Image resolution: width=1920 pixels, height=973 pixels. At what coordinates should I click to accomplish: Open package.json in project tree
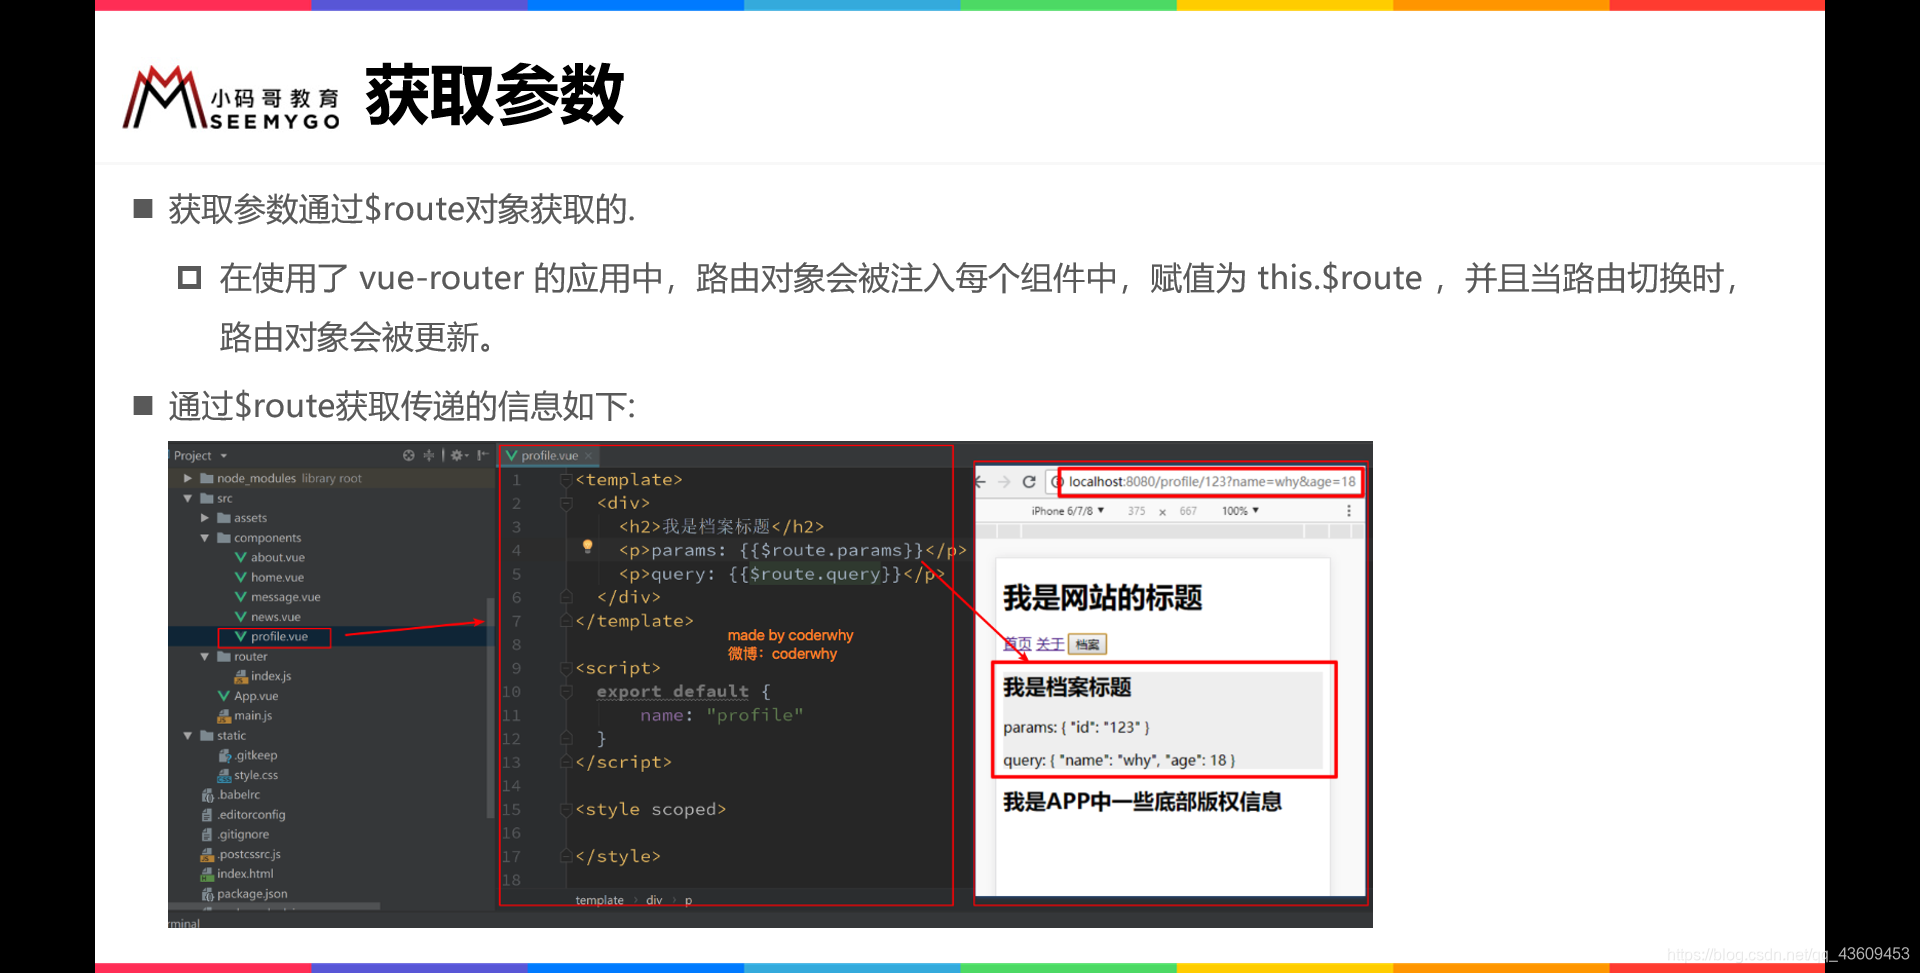click(x=244, y=894)
